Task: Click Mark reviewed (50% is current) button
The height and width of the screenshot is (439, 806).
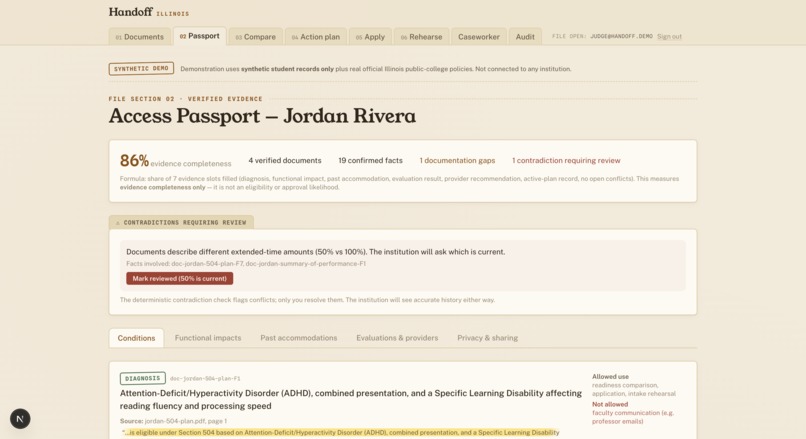Action: point(179,278)
